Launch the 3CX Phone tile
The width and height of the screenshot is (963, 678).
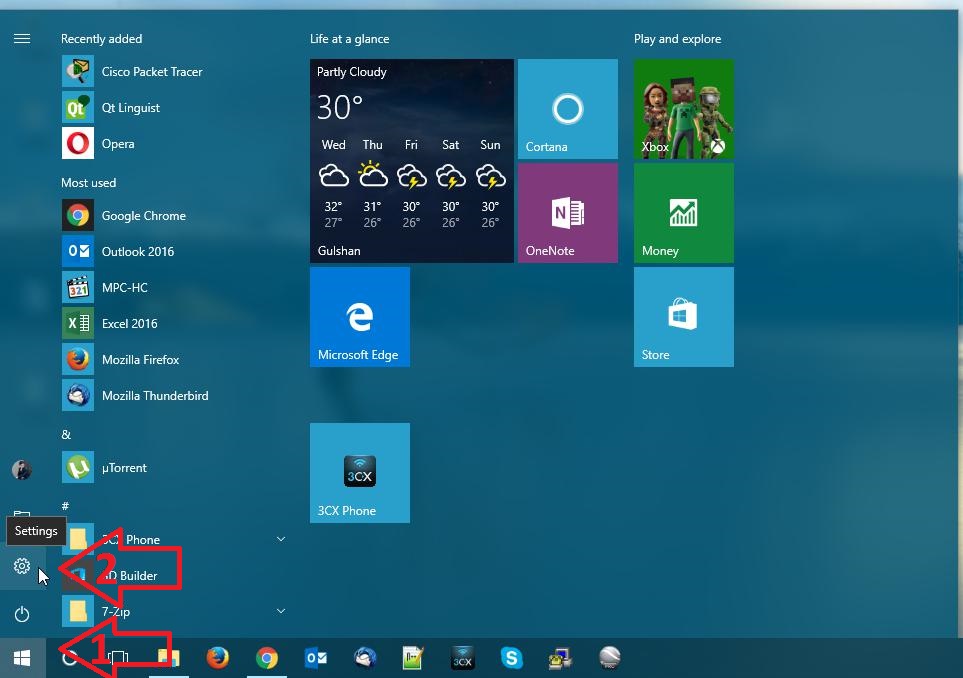(x=359, y=472)
